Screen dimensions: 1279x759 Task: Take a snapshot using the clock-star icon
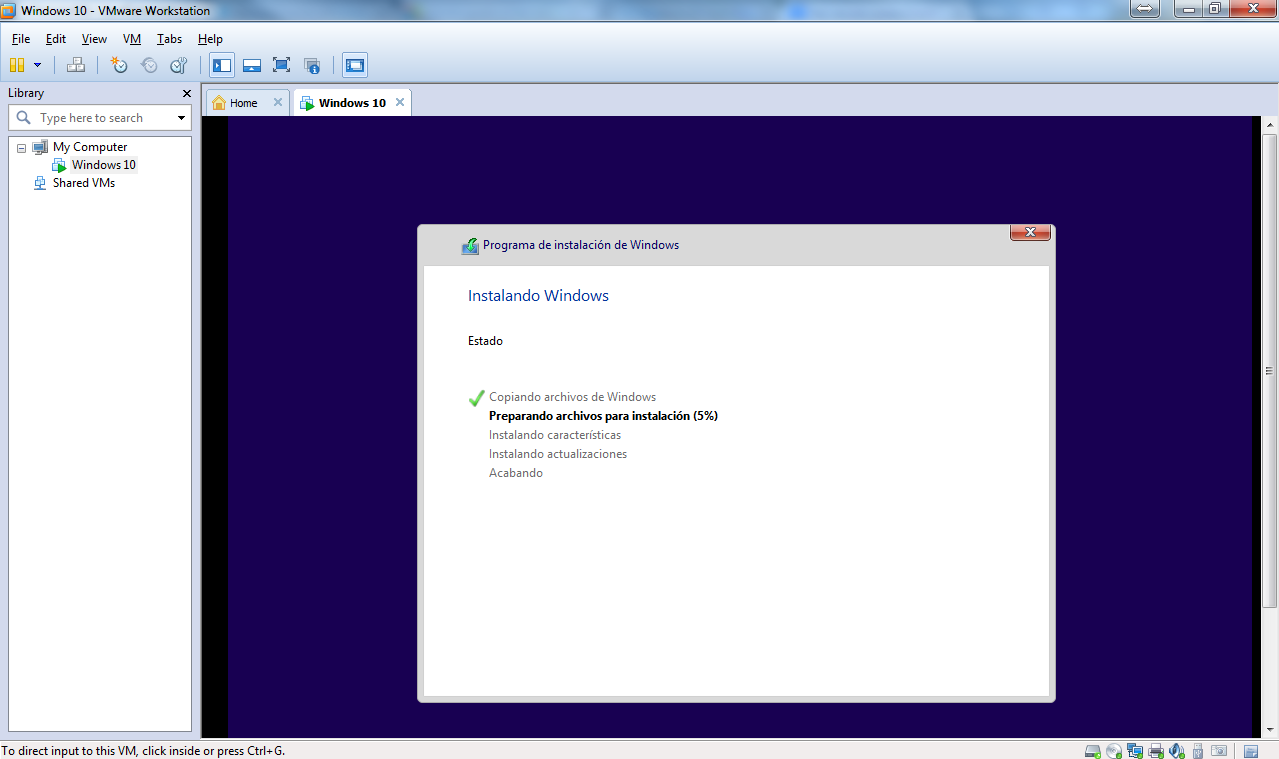pyautogui.click(x=119, y=66)
